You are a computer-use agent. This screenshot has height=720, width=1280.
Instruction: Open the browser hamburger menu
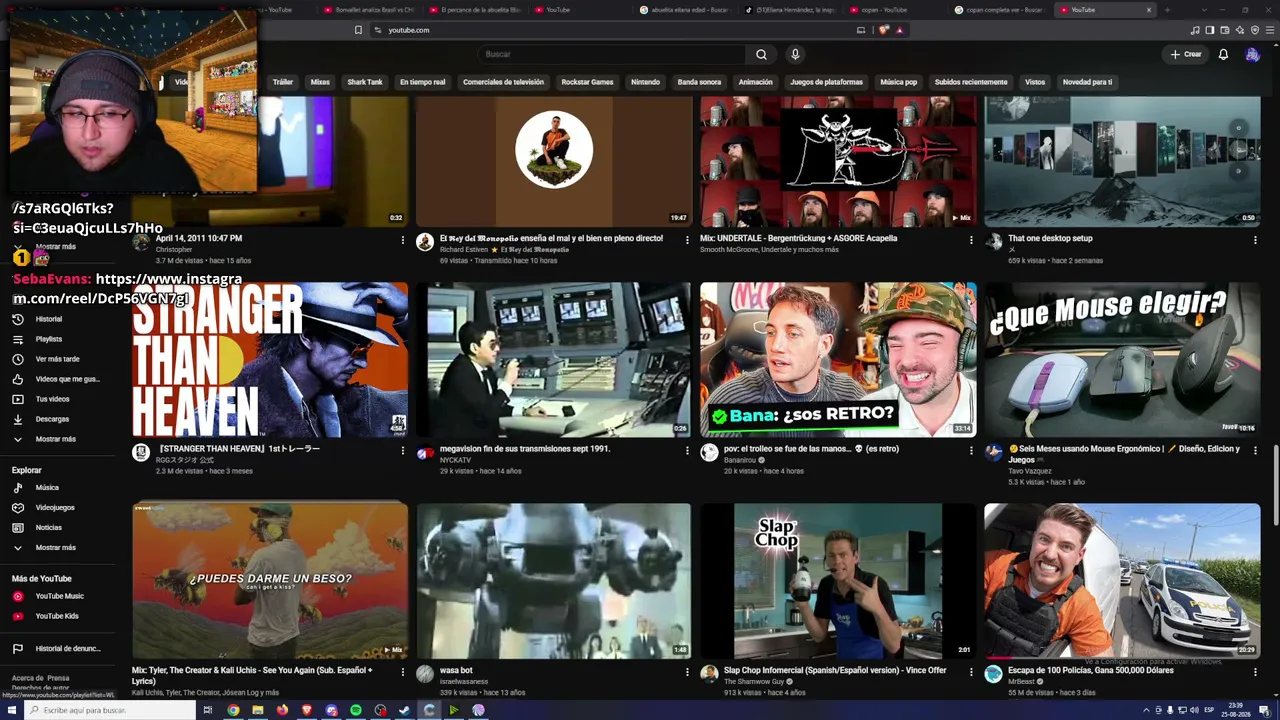point(1270,30)
